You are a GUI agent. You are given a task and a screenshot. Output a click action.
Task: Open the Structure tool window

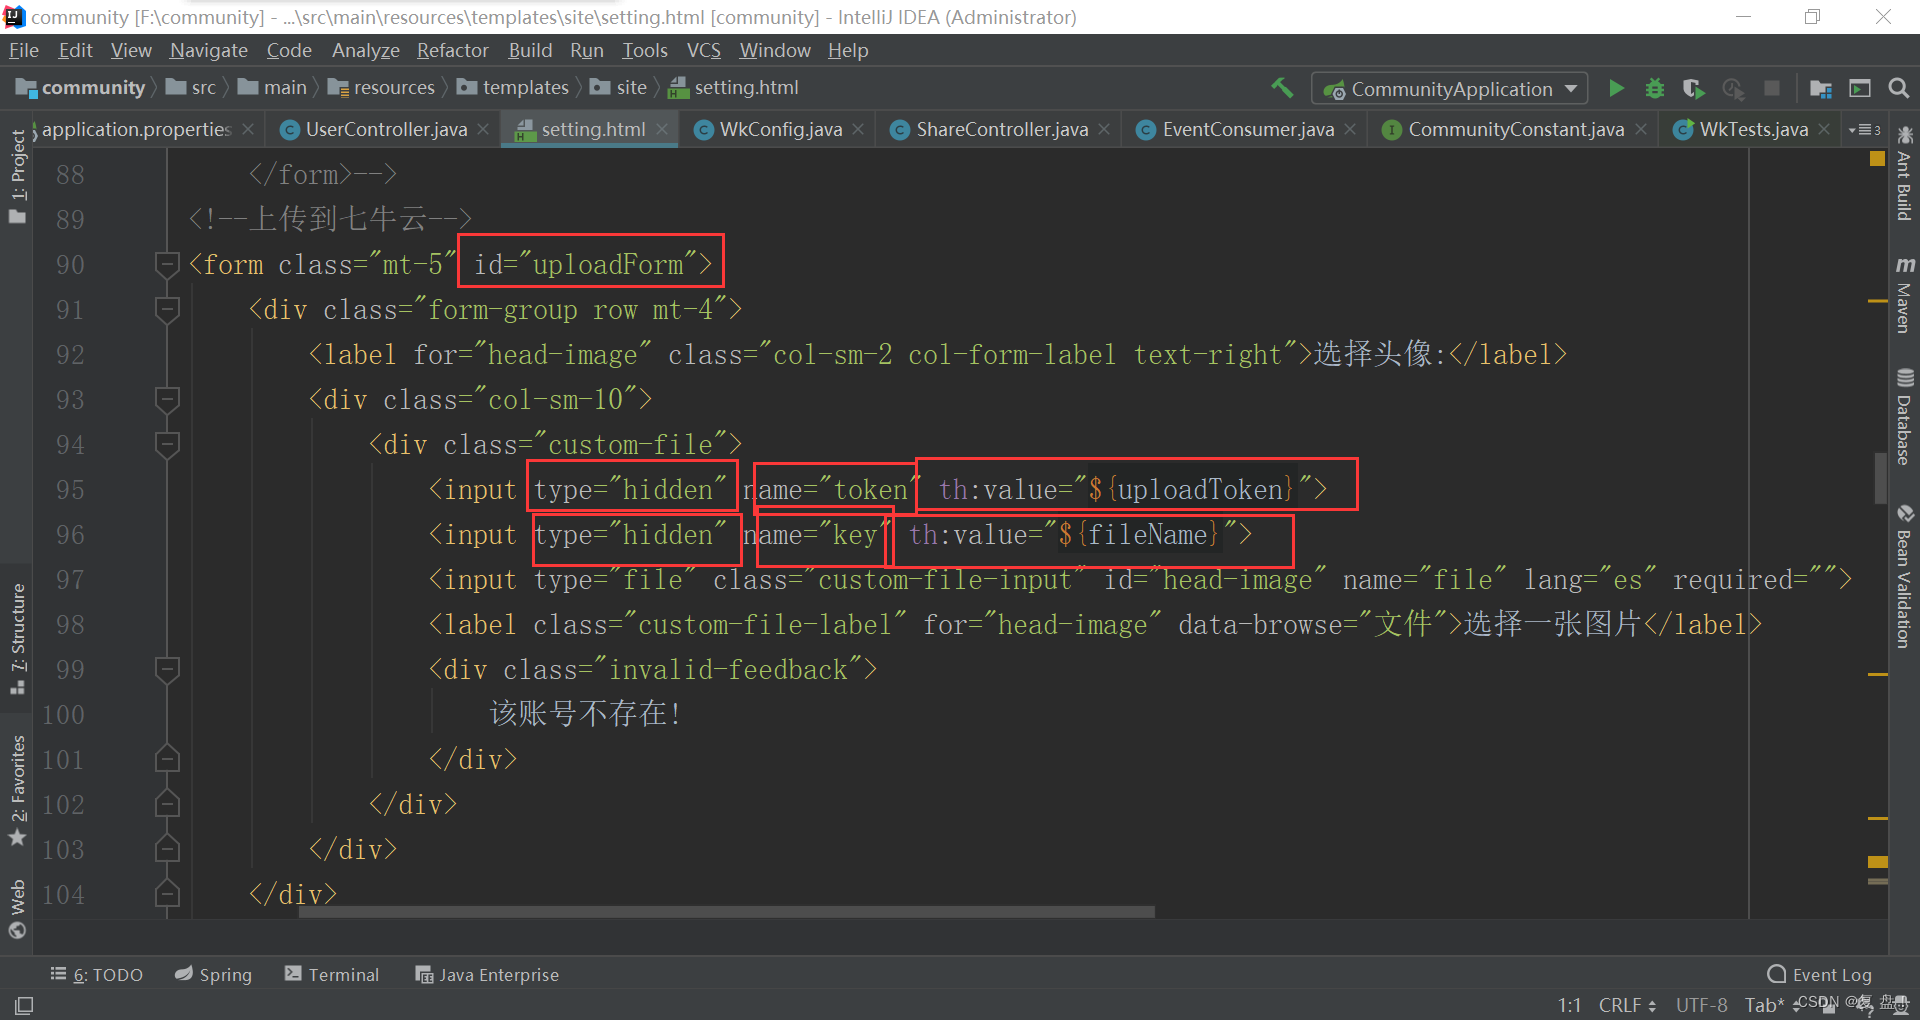[17, 638]
